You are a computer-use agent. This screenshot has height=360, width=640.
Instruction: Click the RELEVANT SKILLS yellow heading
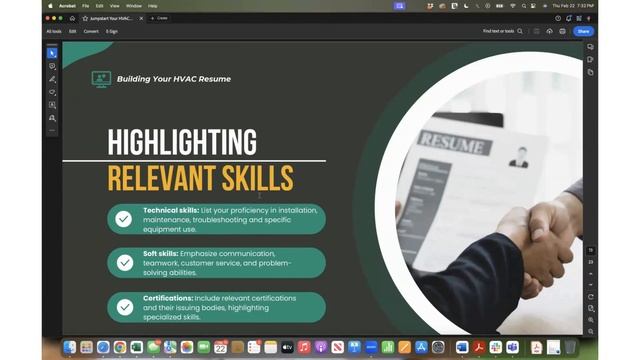point(200,178)
